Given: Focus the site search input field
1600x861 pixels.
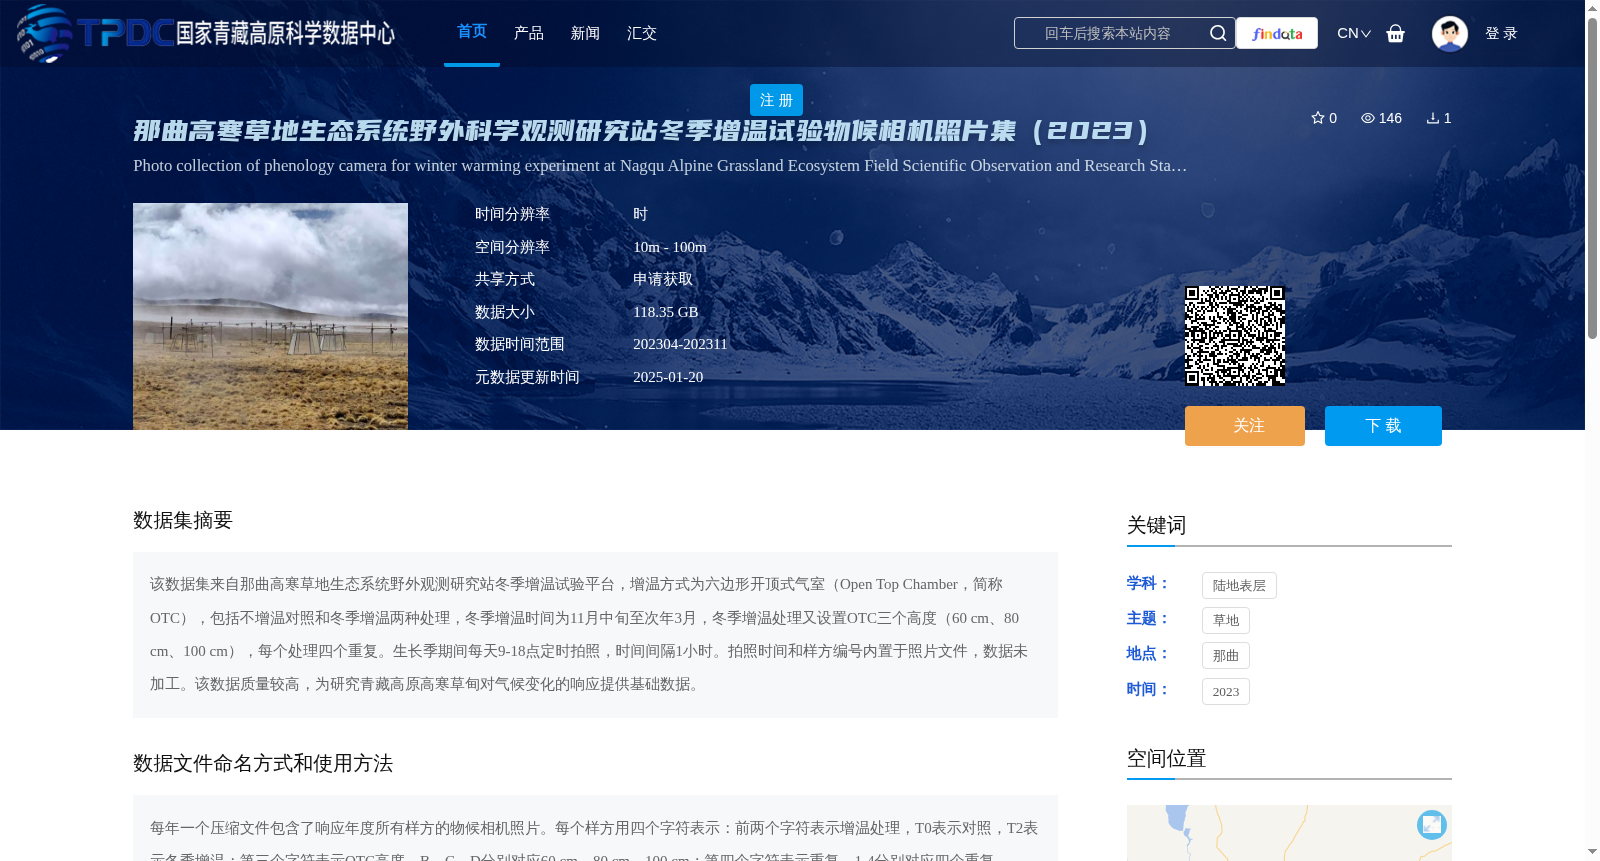Looking at the screenshot, I should [1108, 33].
